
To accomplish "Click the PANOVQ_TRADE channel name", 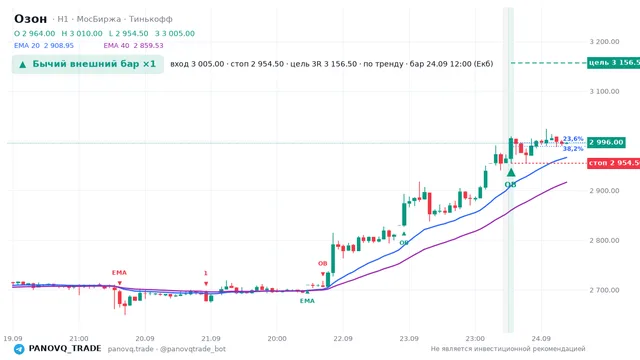I will click(x=65, y=349).
